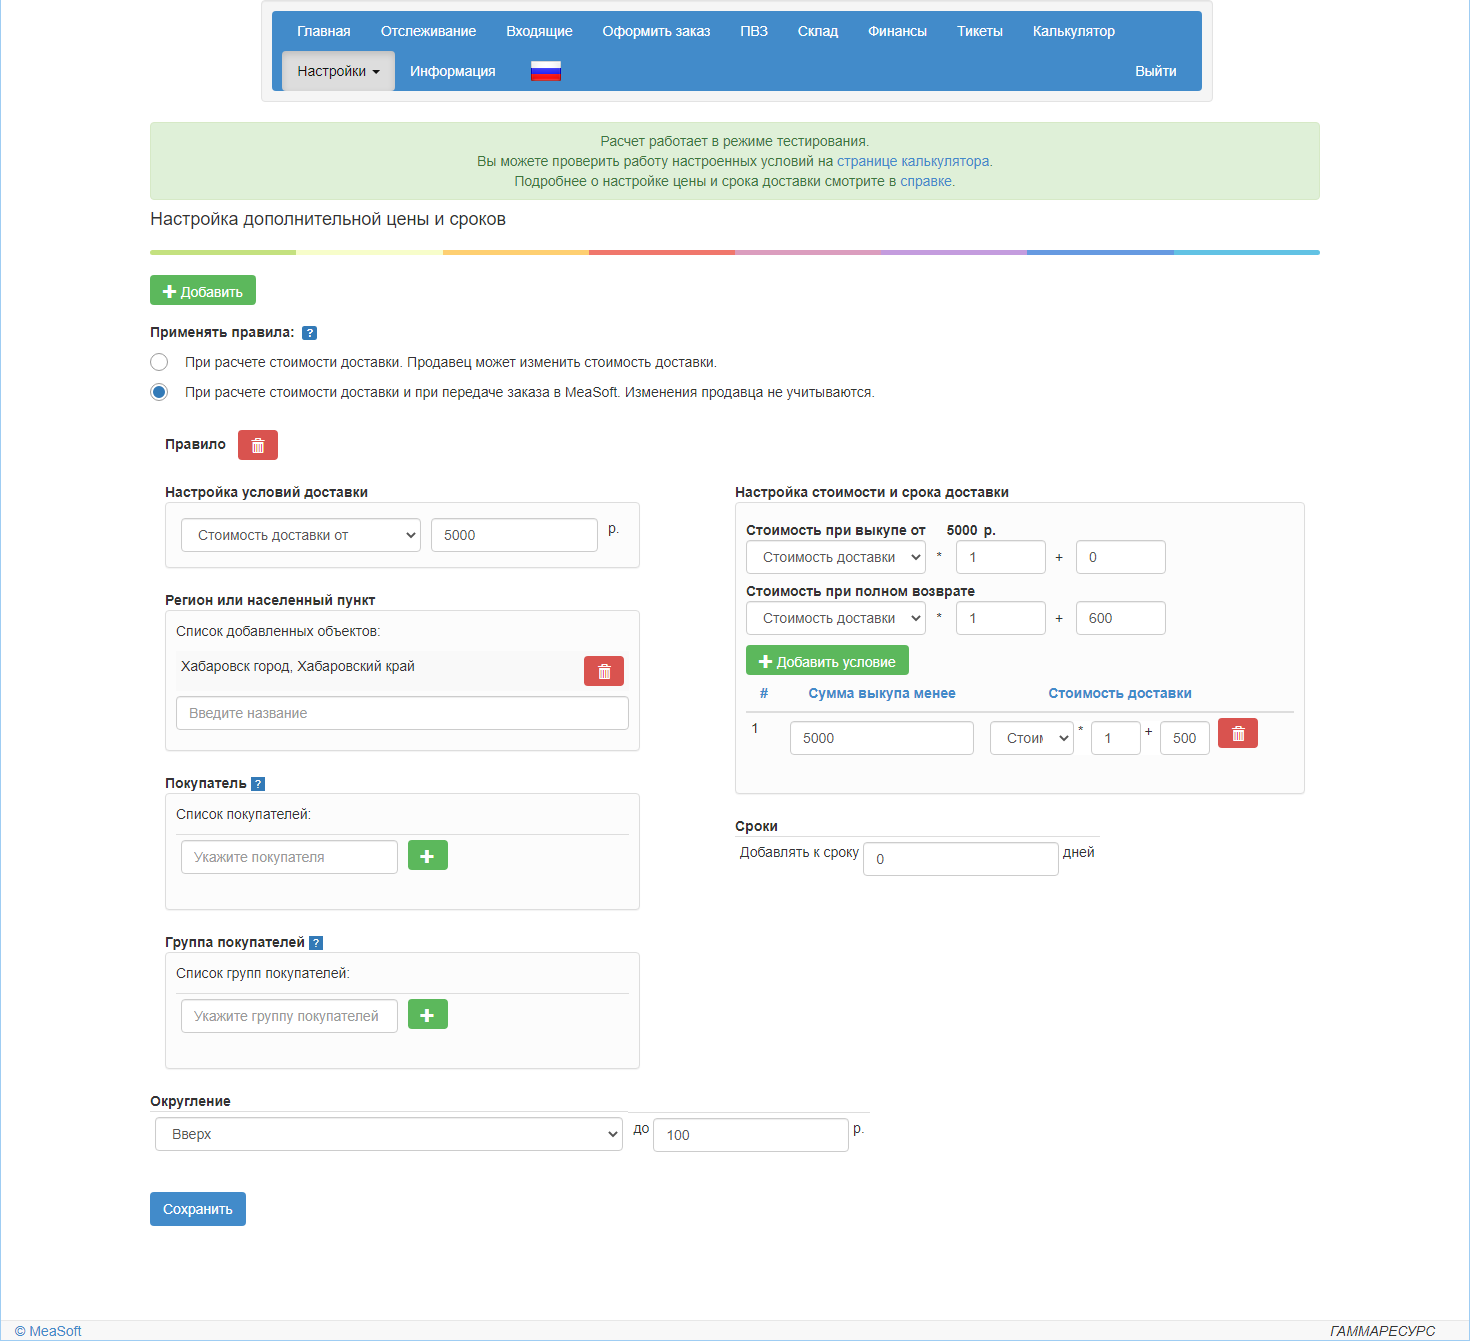
Task: Click the справке link in notice
Action: click(x=926, y=181)
